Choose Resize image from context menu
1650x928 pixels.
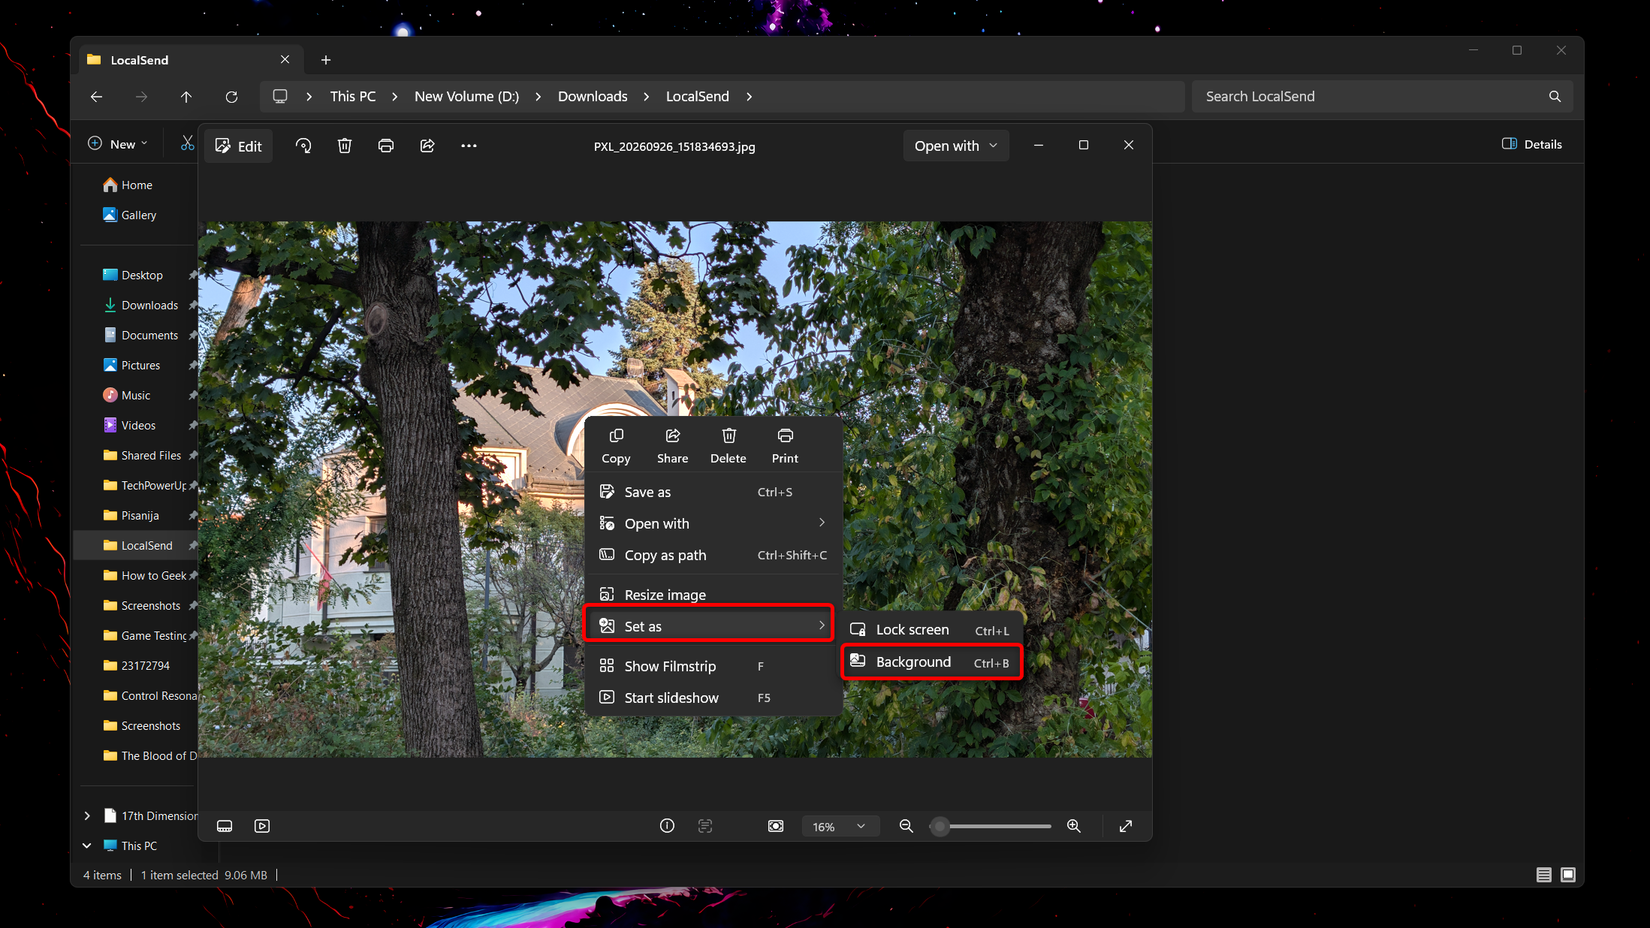click(x=713, y=595)
